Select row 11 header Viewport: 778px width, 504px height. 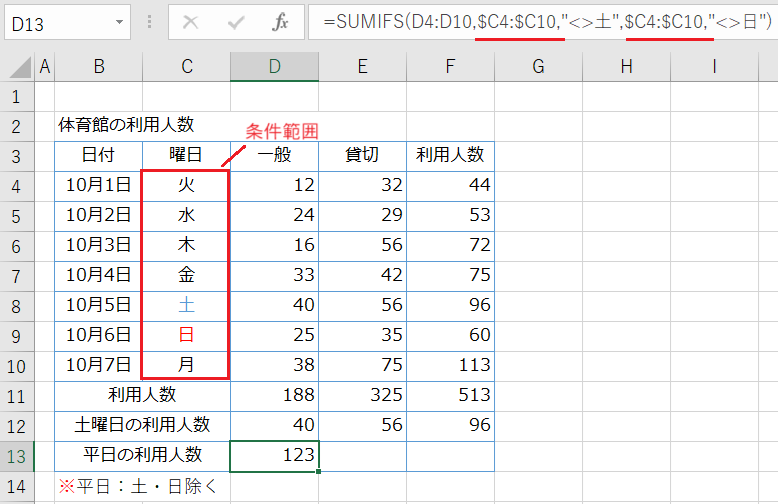pos(17,396)
